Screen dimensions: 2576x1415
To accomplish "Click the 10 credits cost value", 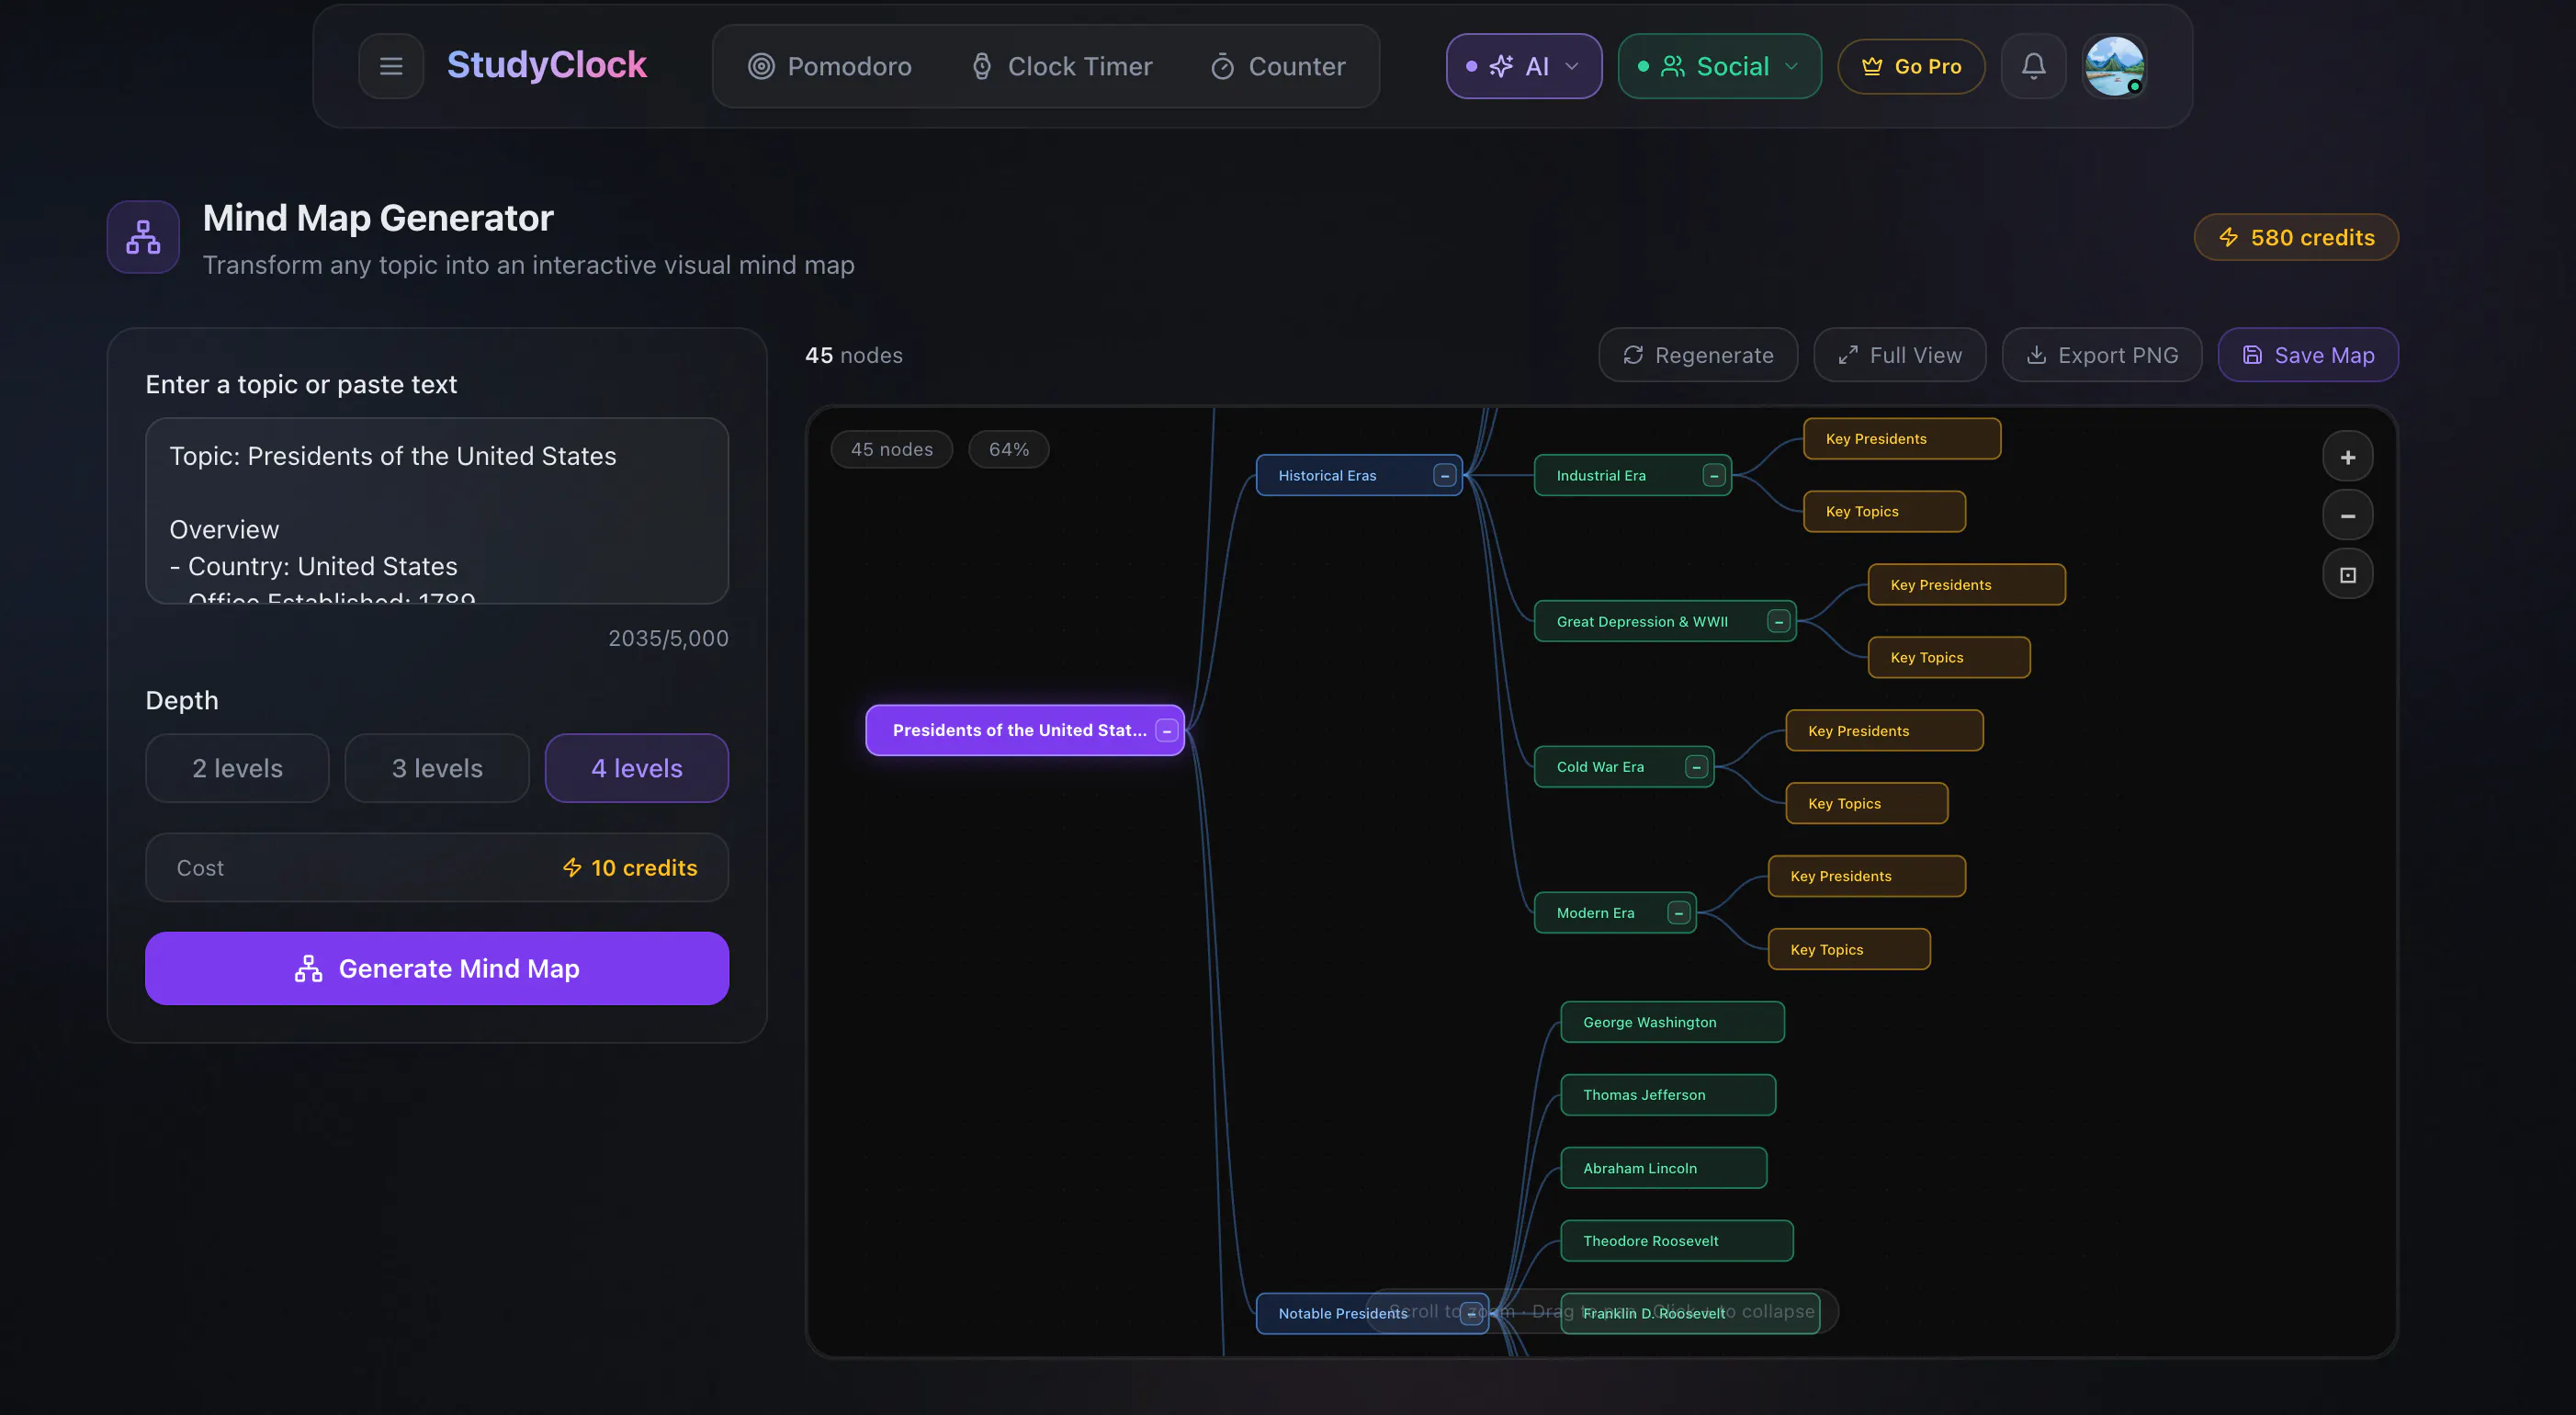I will click(630, 868).
